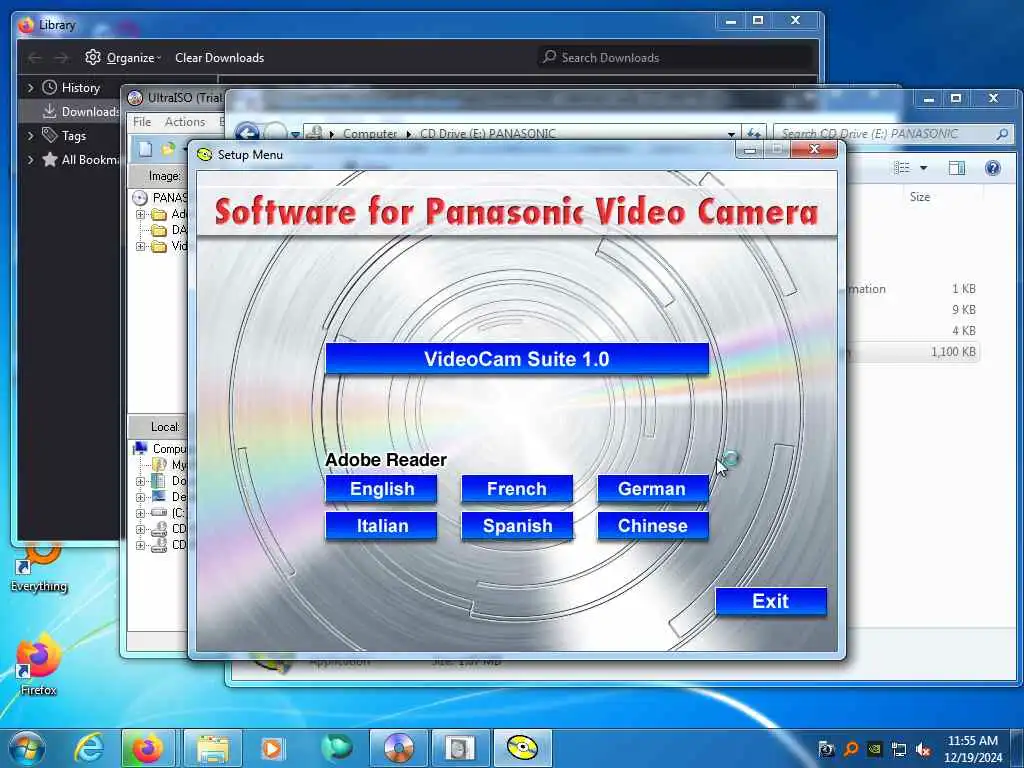Expand Tags node in Library sidebar
The height and width of the screenshot is (768, 1024).
[30, 136]
